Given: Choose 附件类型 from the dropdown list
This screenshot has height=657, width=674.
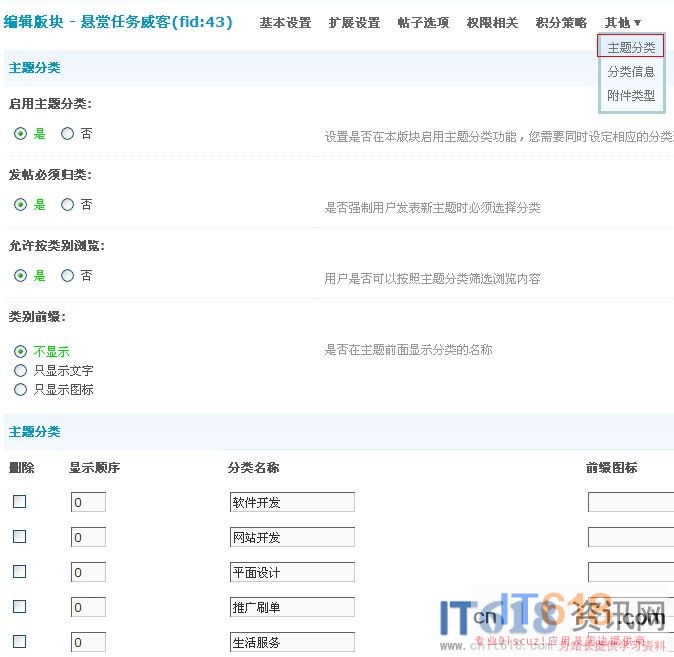Looking at the screenshot, I should [631, 95].
